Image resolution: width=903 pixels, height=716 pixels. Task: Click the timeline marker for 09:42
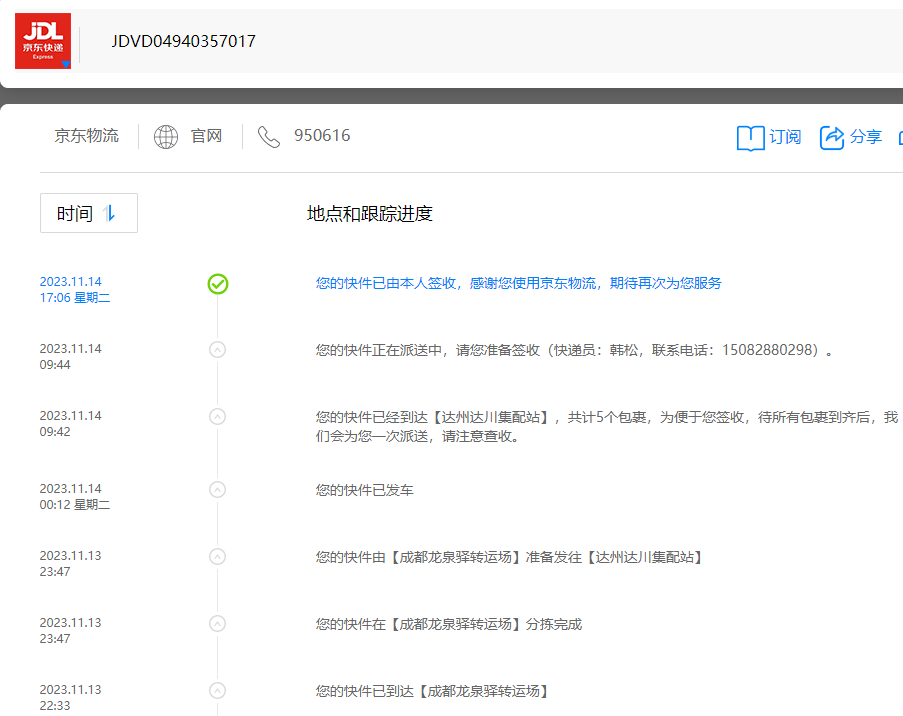[x=217, y=416]
